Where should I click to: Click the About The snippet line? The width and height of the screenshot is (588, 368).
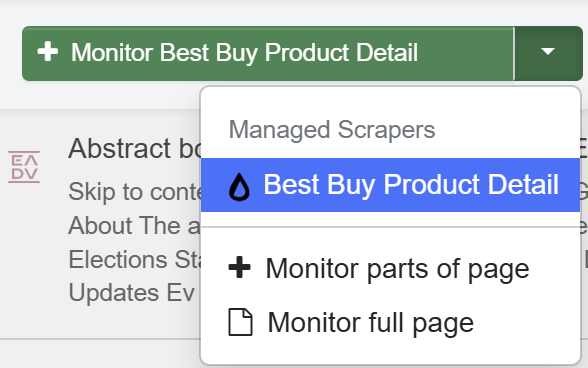click(135, 225)
